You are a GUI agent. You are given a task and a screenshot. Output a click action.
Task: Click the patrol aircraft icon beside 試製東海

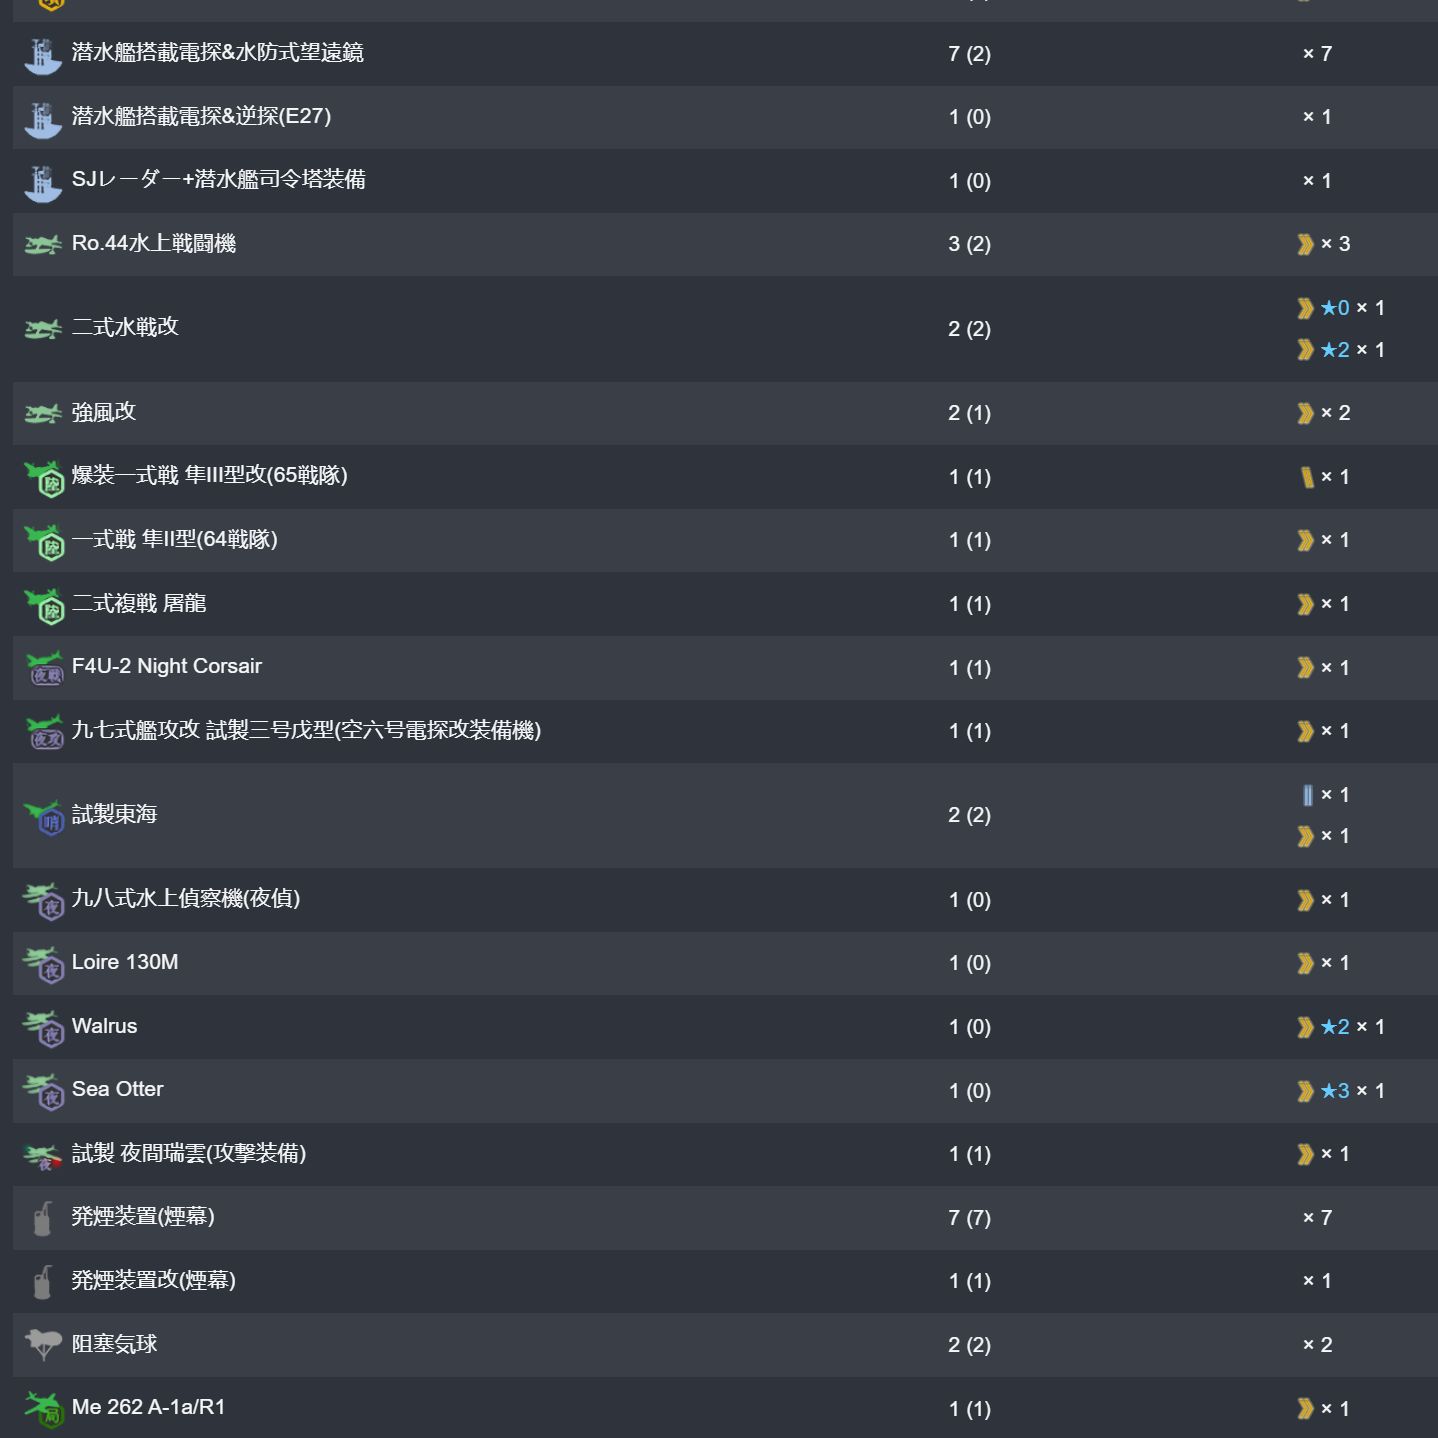coord(43,816)
